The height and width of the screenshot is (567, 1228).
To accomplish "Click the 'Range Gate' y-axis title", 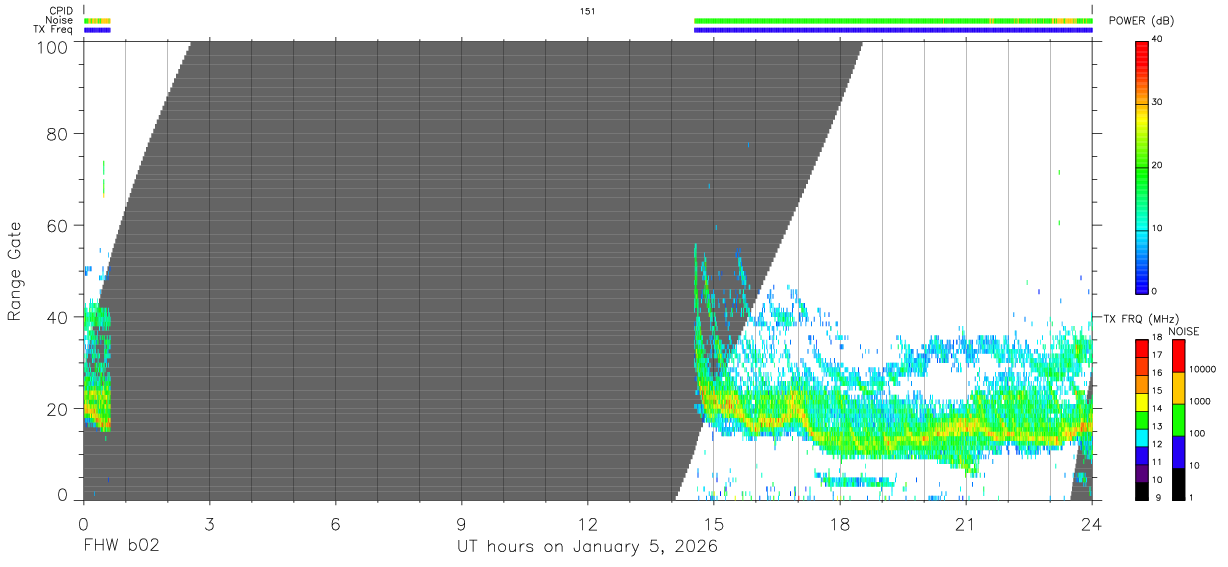I will (x=15, y=273).
